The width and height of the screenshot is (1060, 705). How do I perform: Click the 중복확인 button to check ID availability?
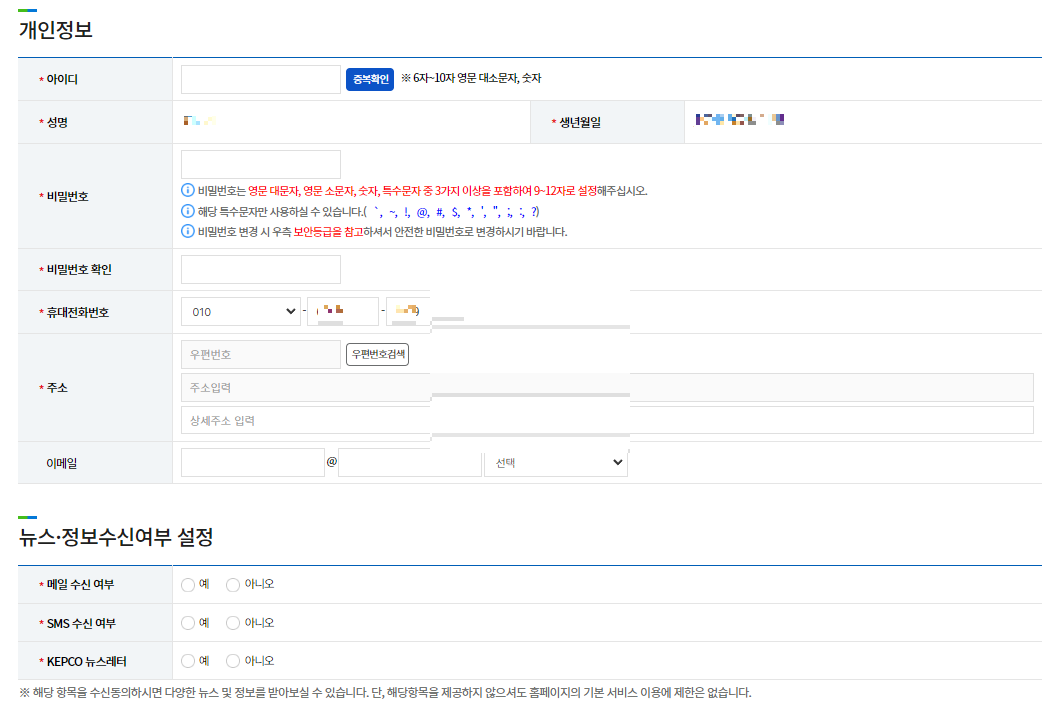369,80
